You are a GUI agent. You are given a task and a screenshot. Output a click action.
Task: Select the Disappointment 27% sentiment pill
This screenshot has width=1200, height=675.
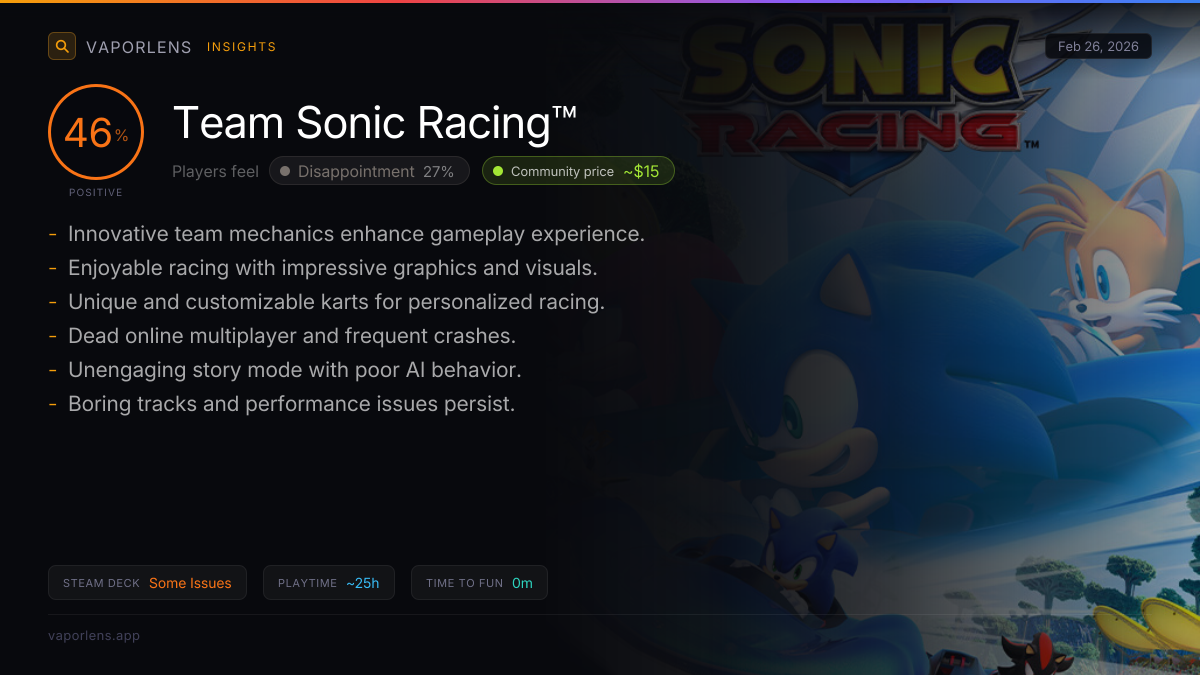coord(369,171)
